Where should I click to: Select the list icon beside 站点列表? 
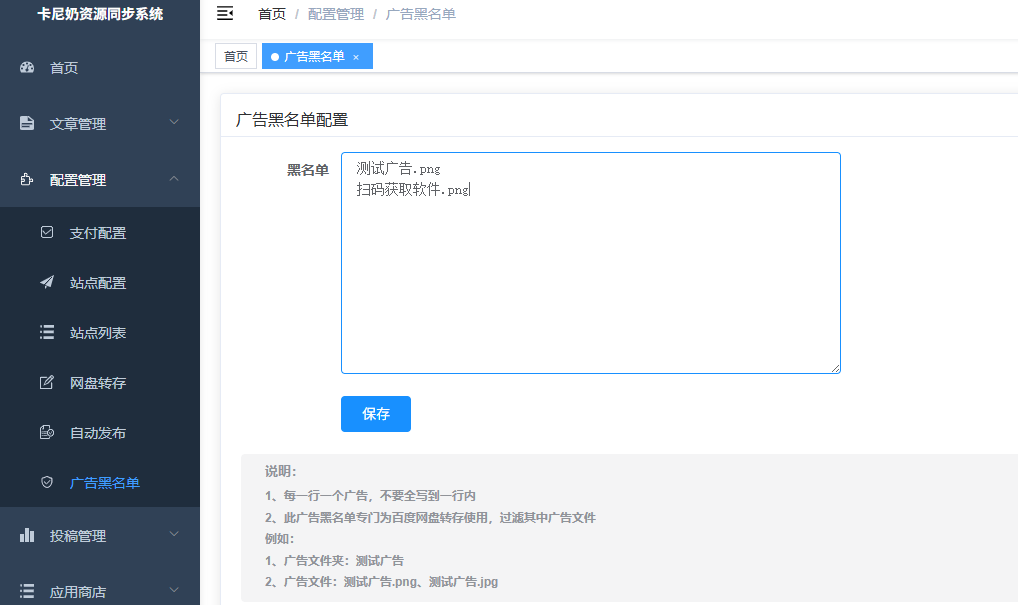[x=46, y=332]
